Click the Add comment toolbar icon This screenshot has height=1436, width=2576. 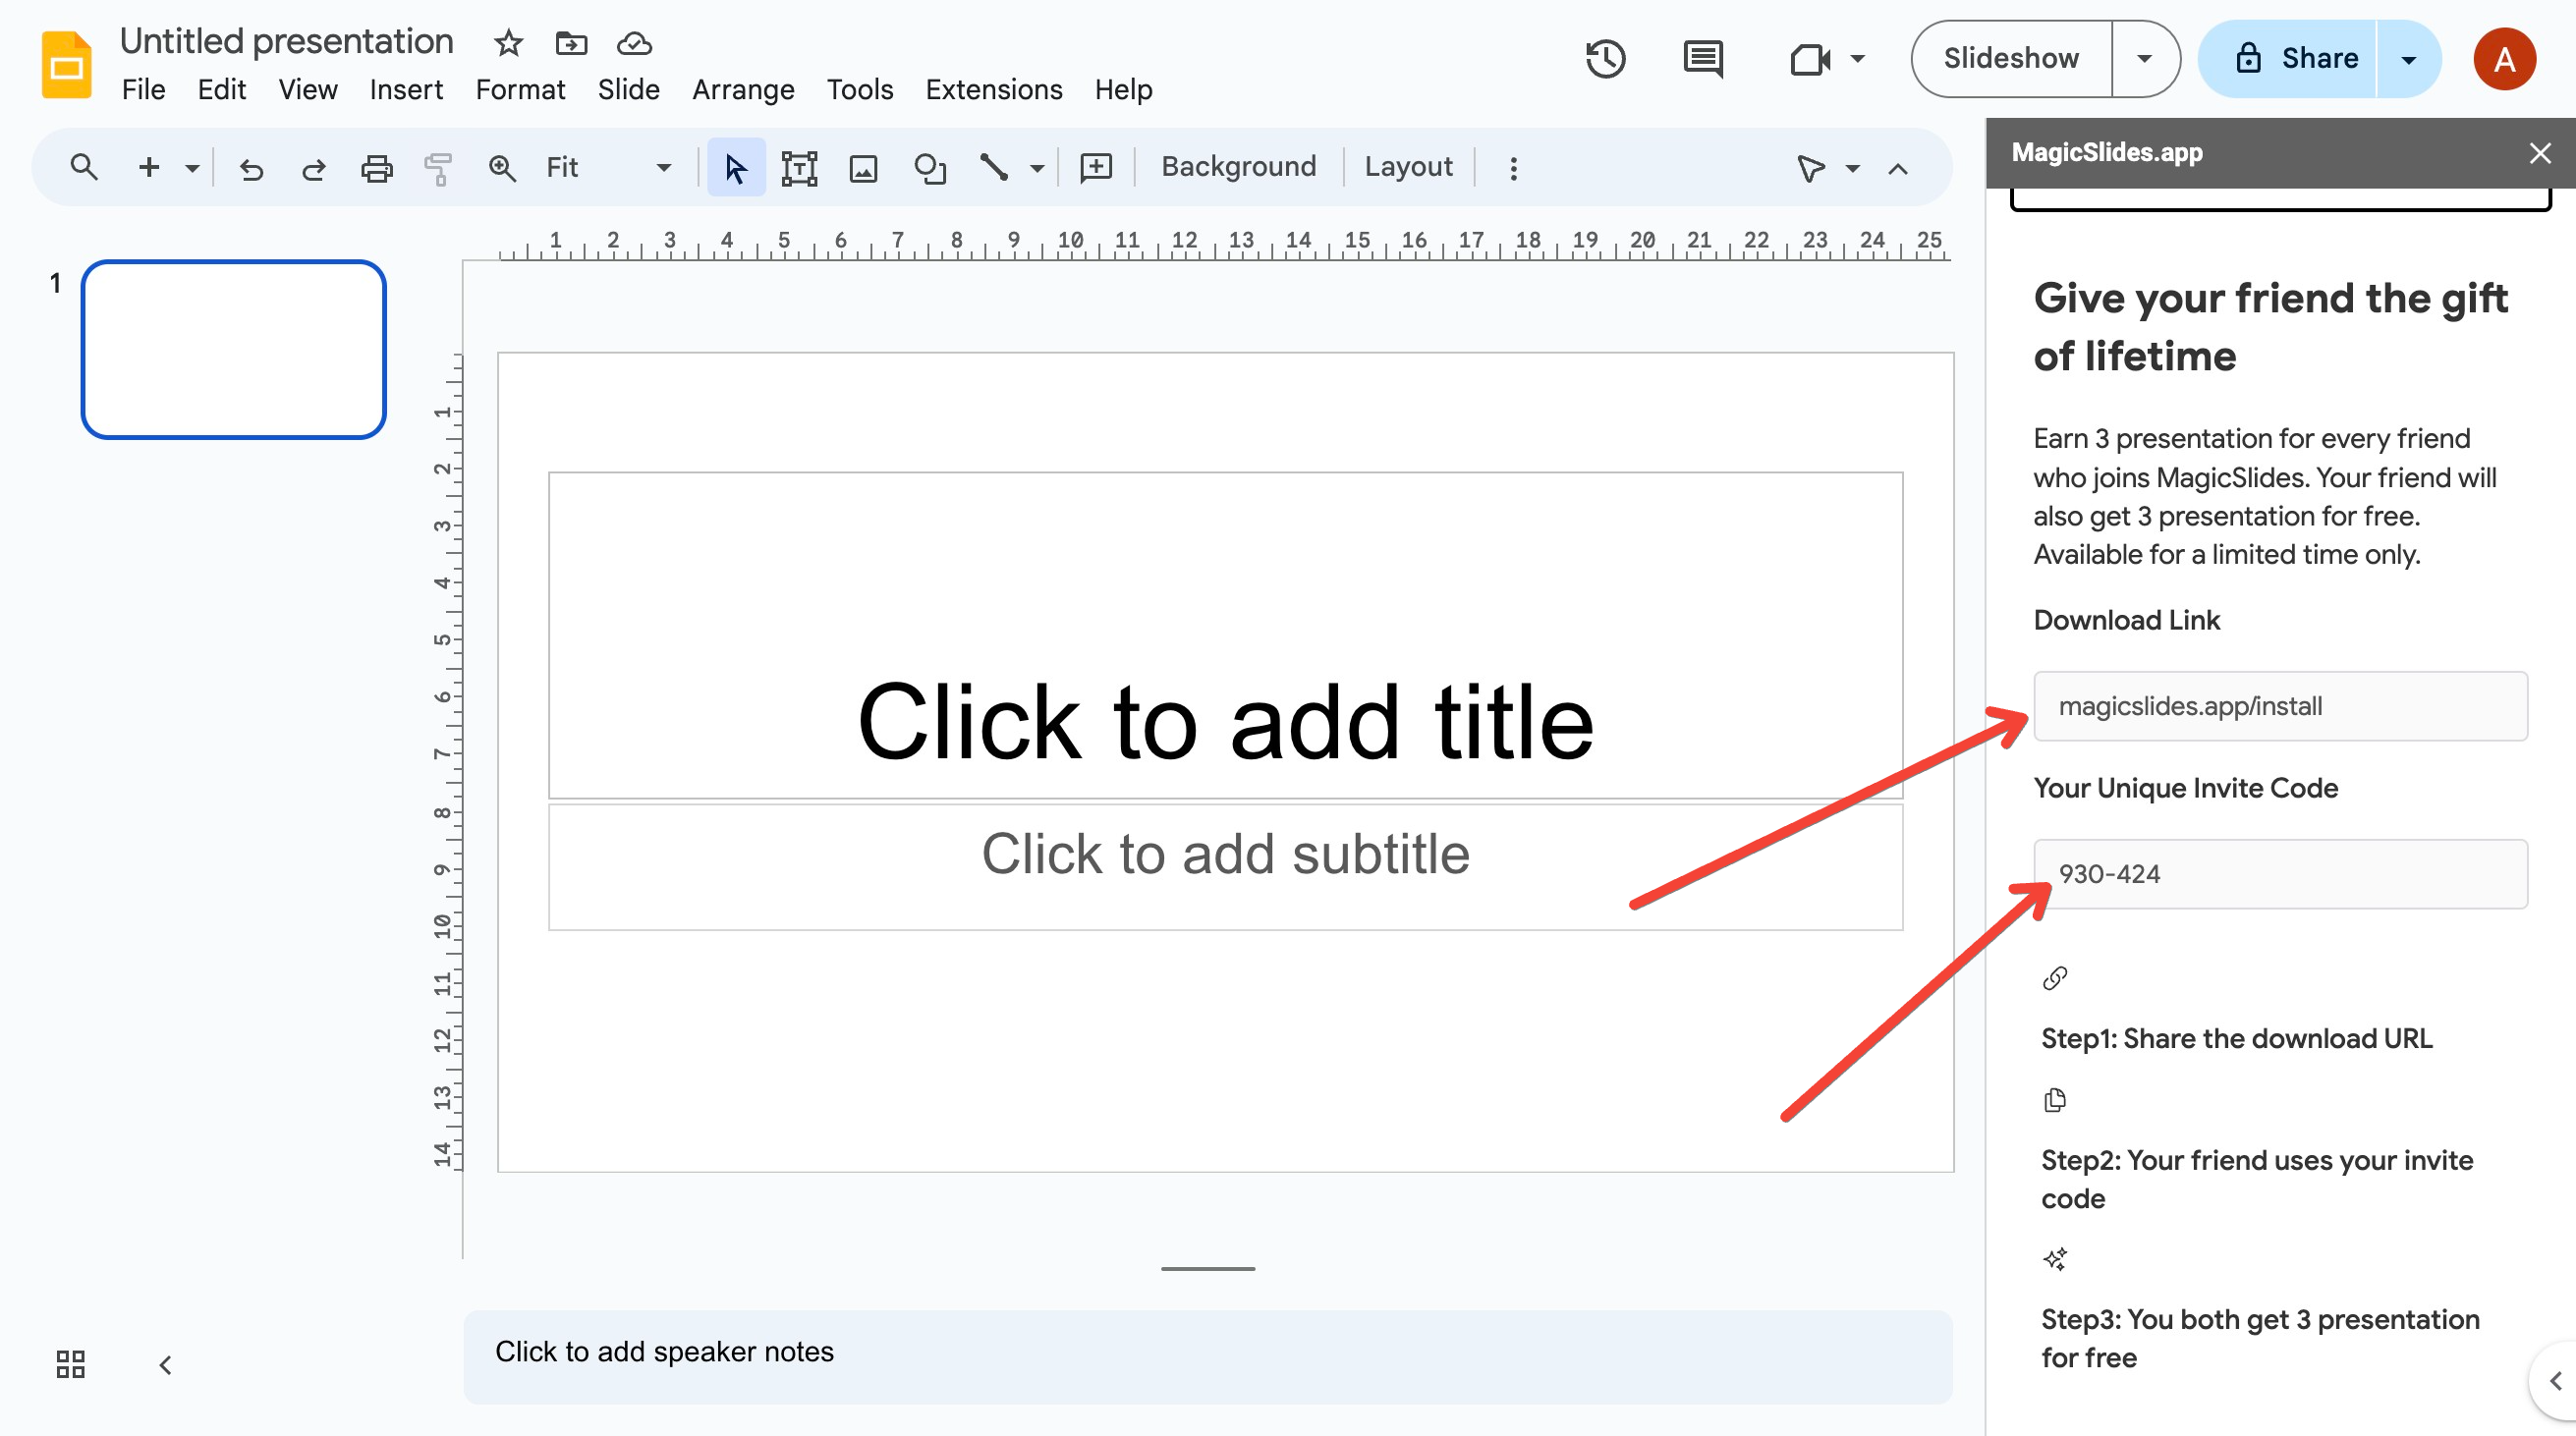point(1096,168)
